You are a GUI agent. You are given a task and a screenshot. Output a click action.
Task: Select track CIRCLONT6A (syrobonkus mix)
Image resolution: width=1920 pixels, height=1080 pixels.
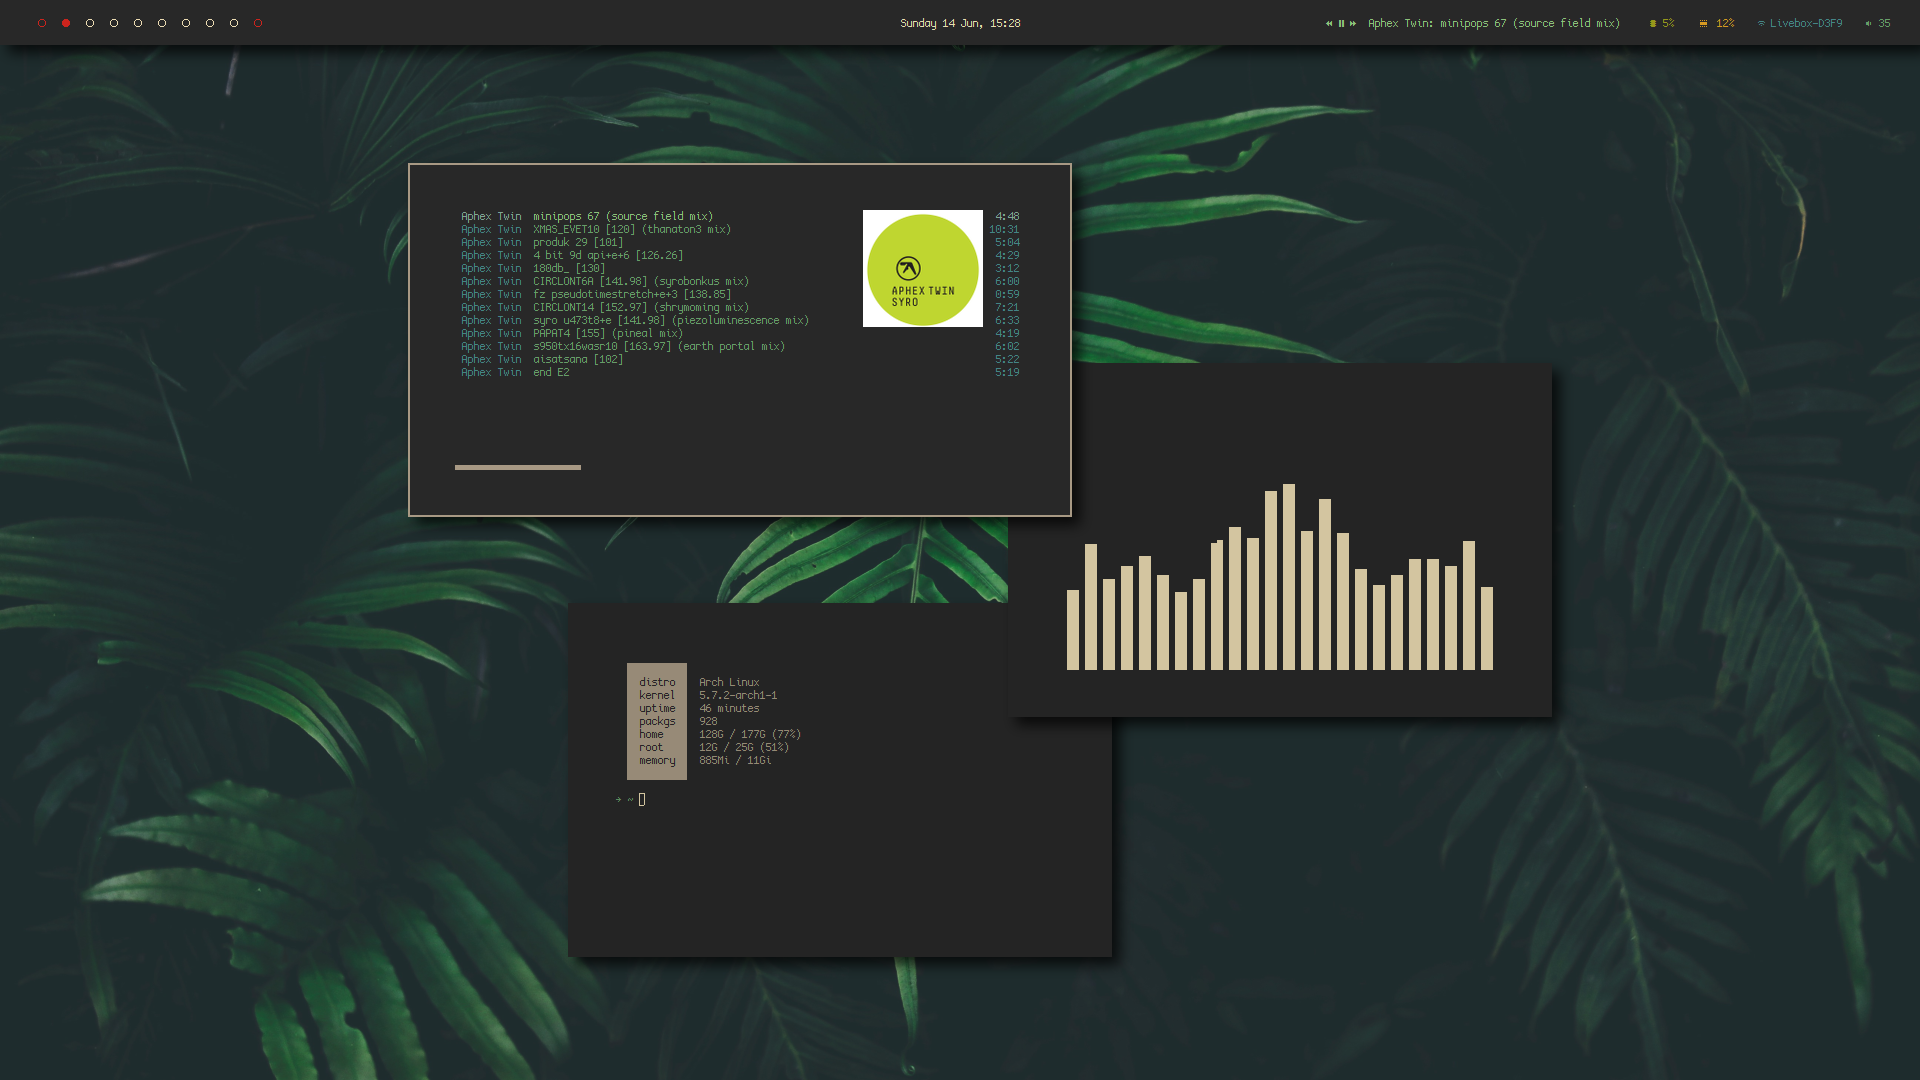pyautogui.click(x=640, y=281)
